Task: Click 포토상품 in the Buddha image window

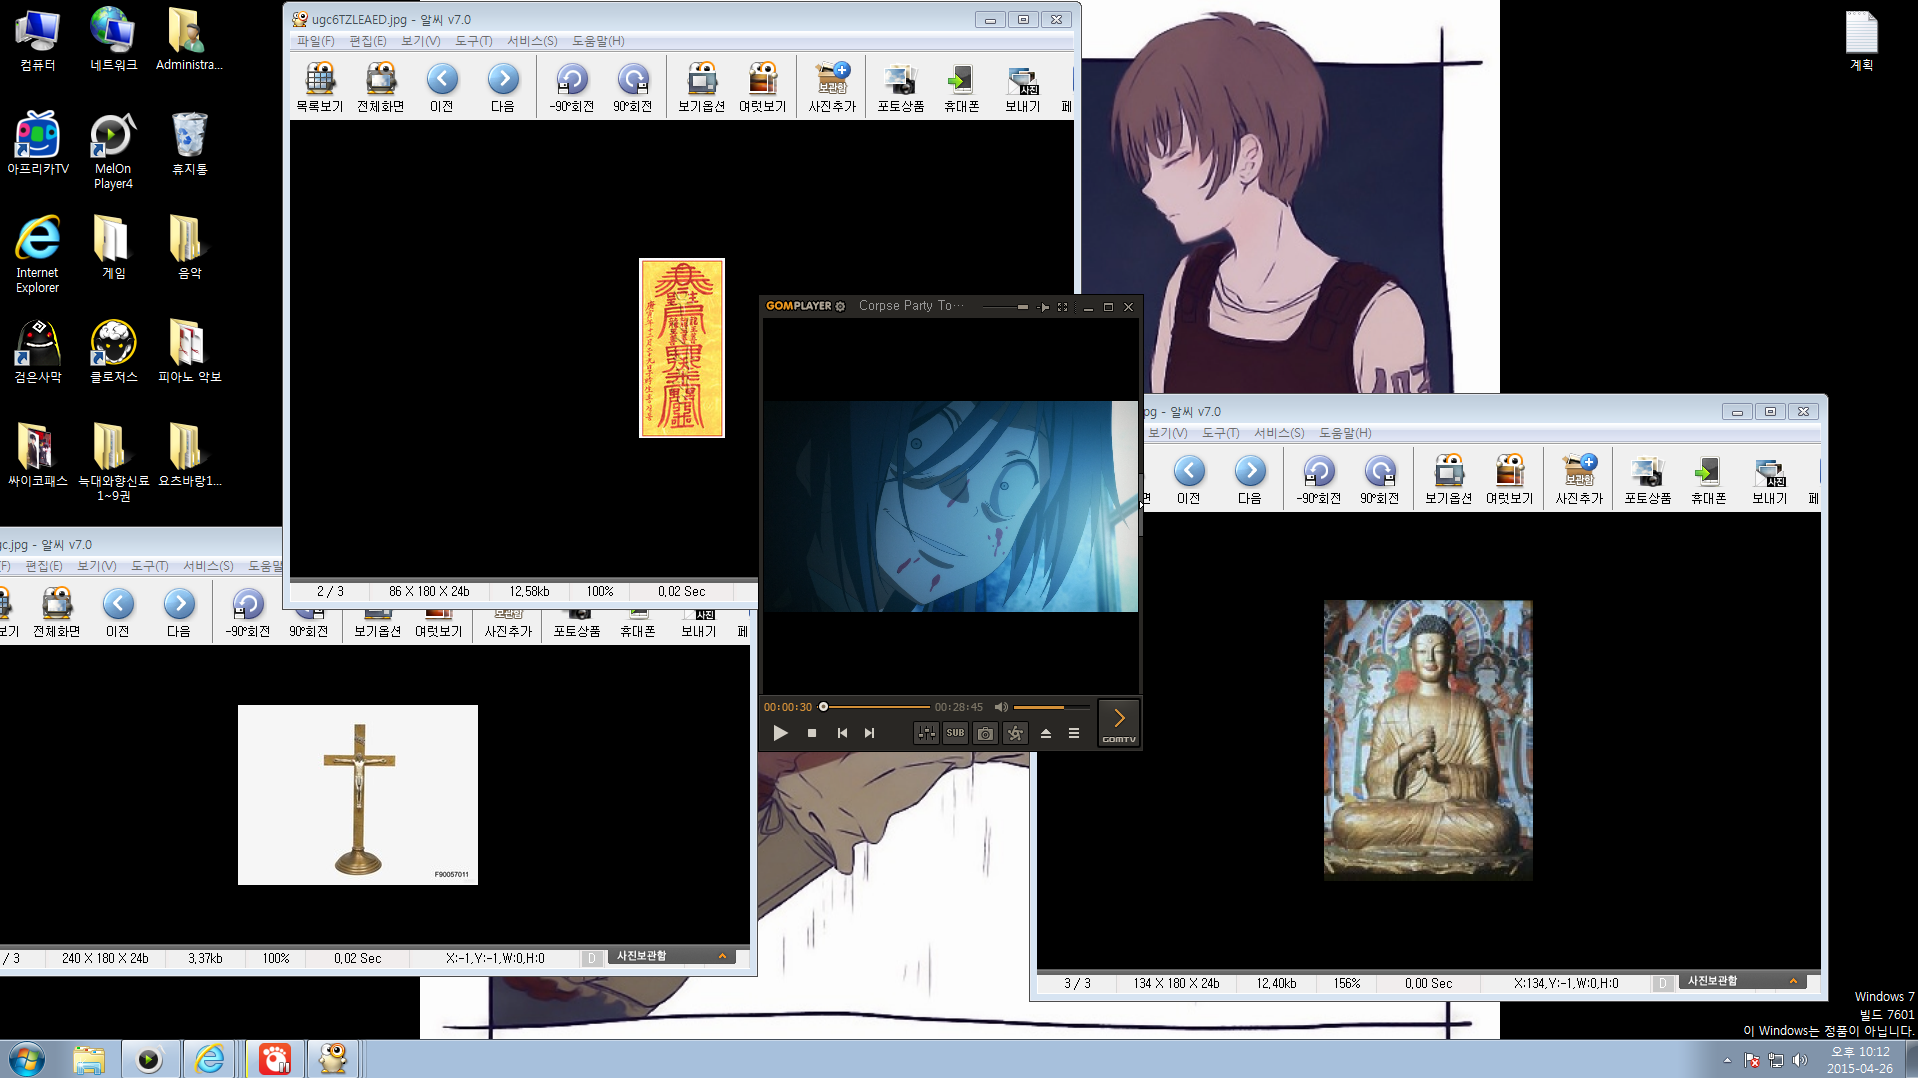Action: point(1648,479)
